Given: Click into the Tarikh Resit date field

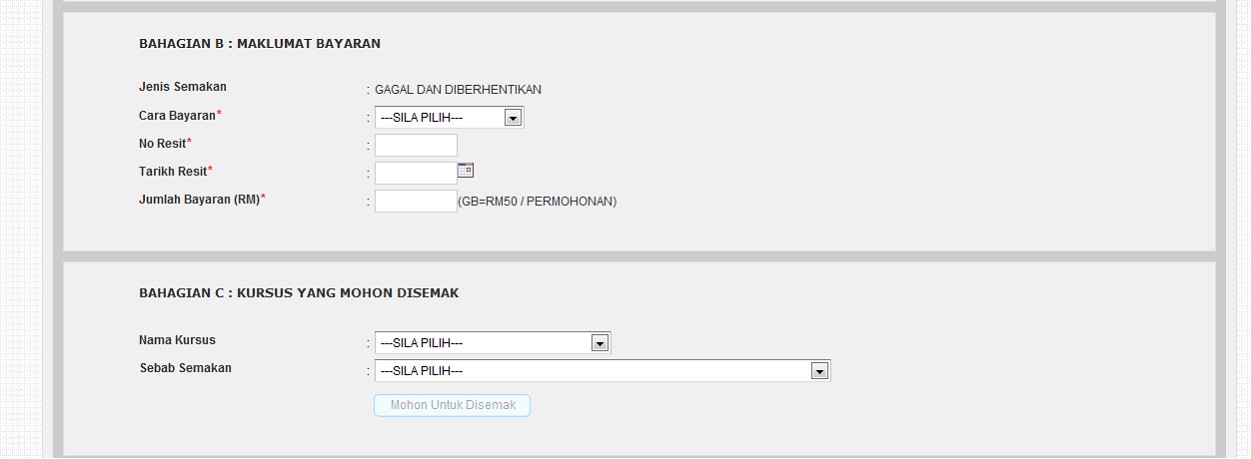Looking at the screenshot, I should tap(416, 173).
